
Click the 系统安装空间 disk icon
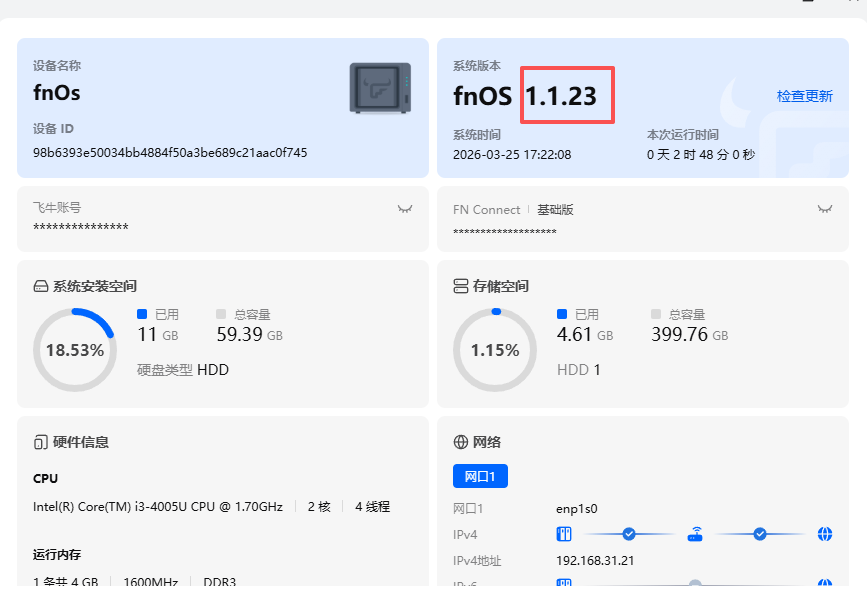[x=41, y=286]
